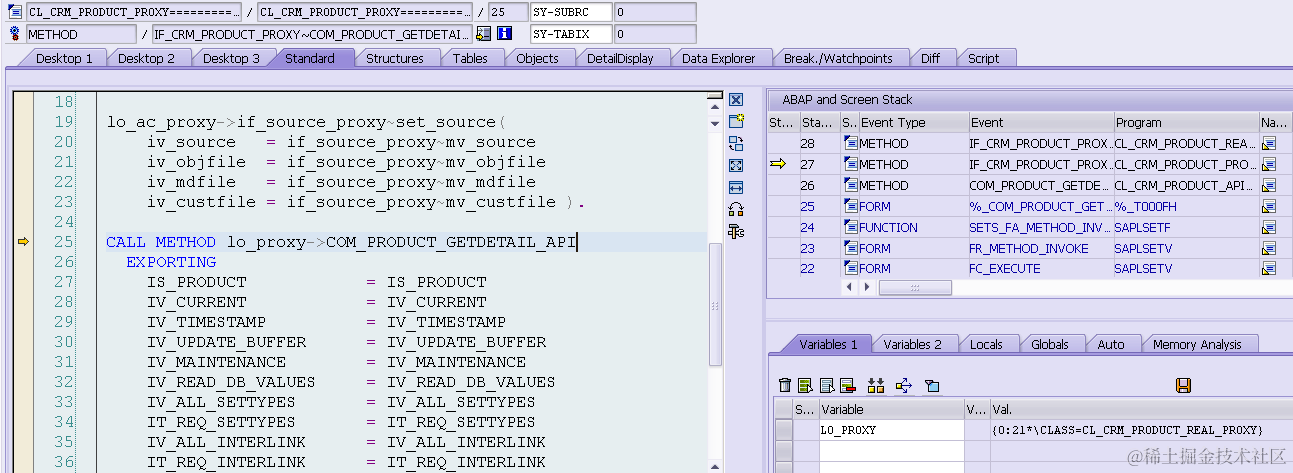The image size is (1293, 473).
Task: Open the Structures tab
Action: click(395, 58)
